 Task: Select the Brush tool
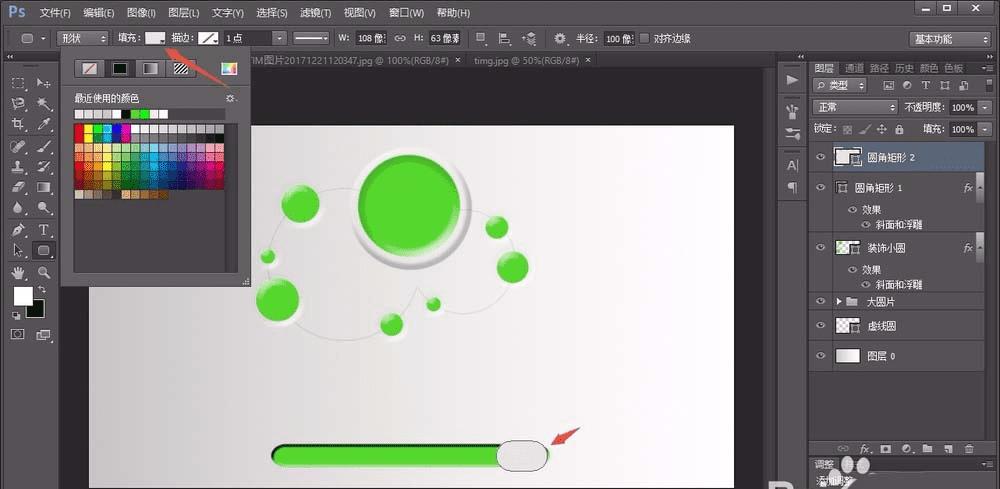point(43,147)
